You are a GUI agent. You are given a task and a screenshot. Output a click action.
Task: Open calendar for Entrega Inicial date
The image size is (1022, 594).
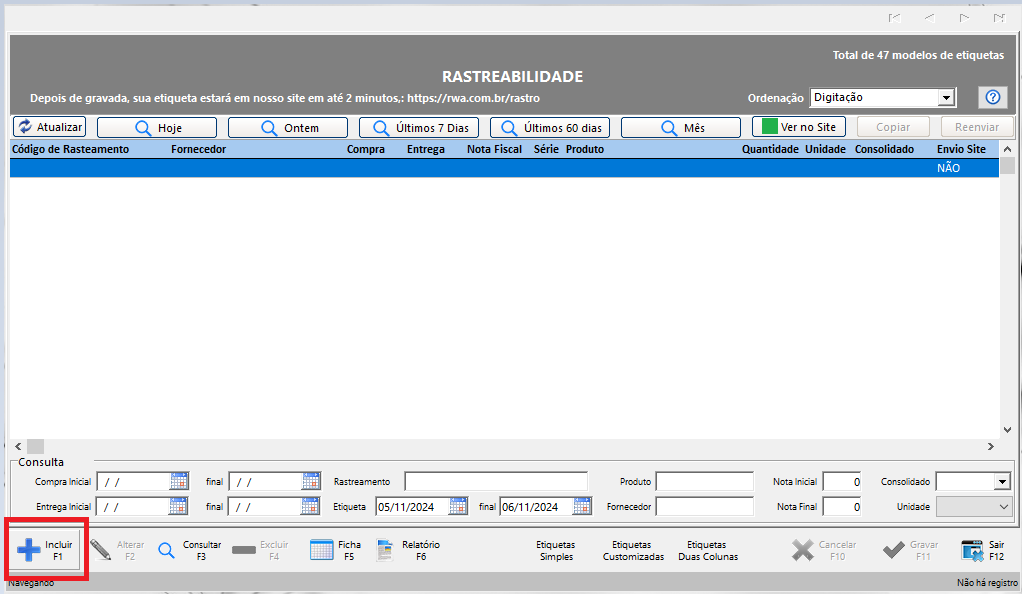coord(178,506)
